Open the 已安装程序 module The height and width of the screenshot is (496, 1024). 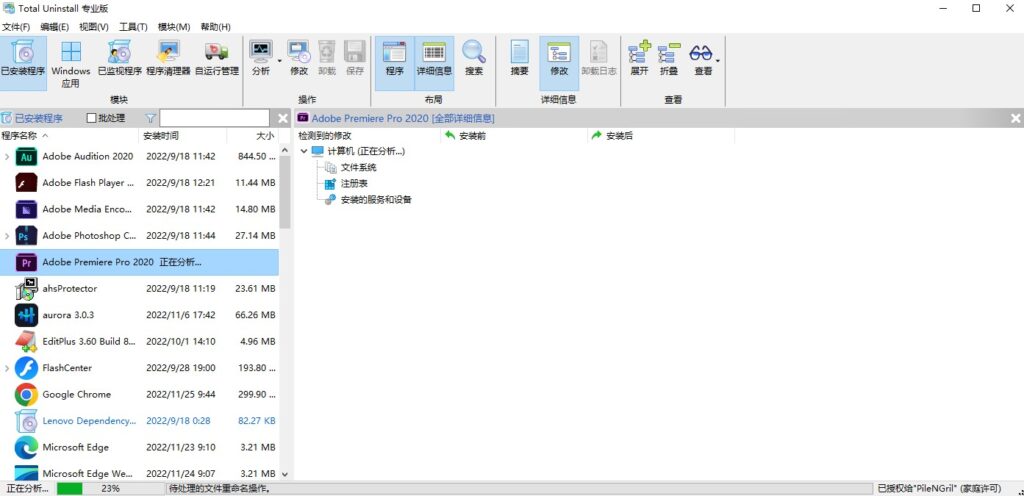24,63
